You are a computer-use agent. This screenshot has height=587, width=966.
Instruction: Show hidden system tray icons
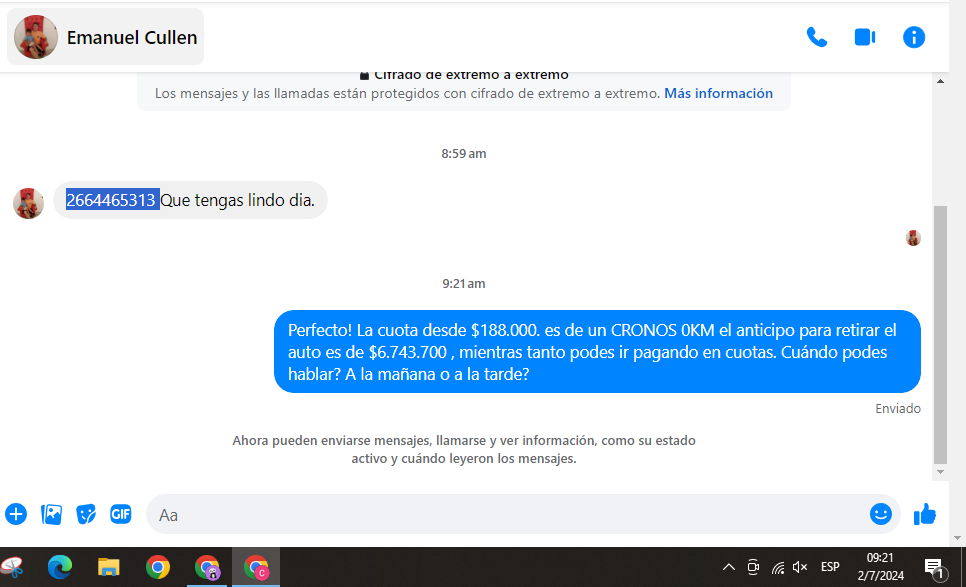coord(728,567)
